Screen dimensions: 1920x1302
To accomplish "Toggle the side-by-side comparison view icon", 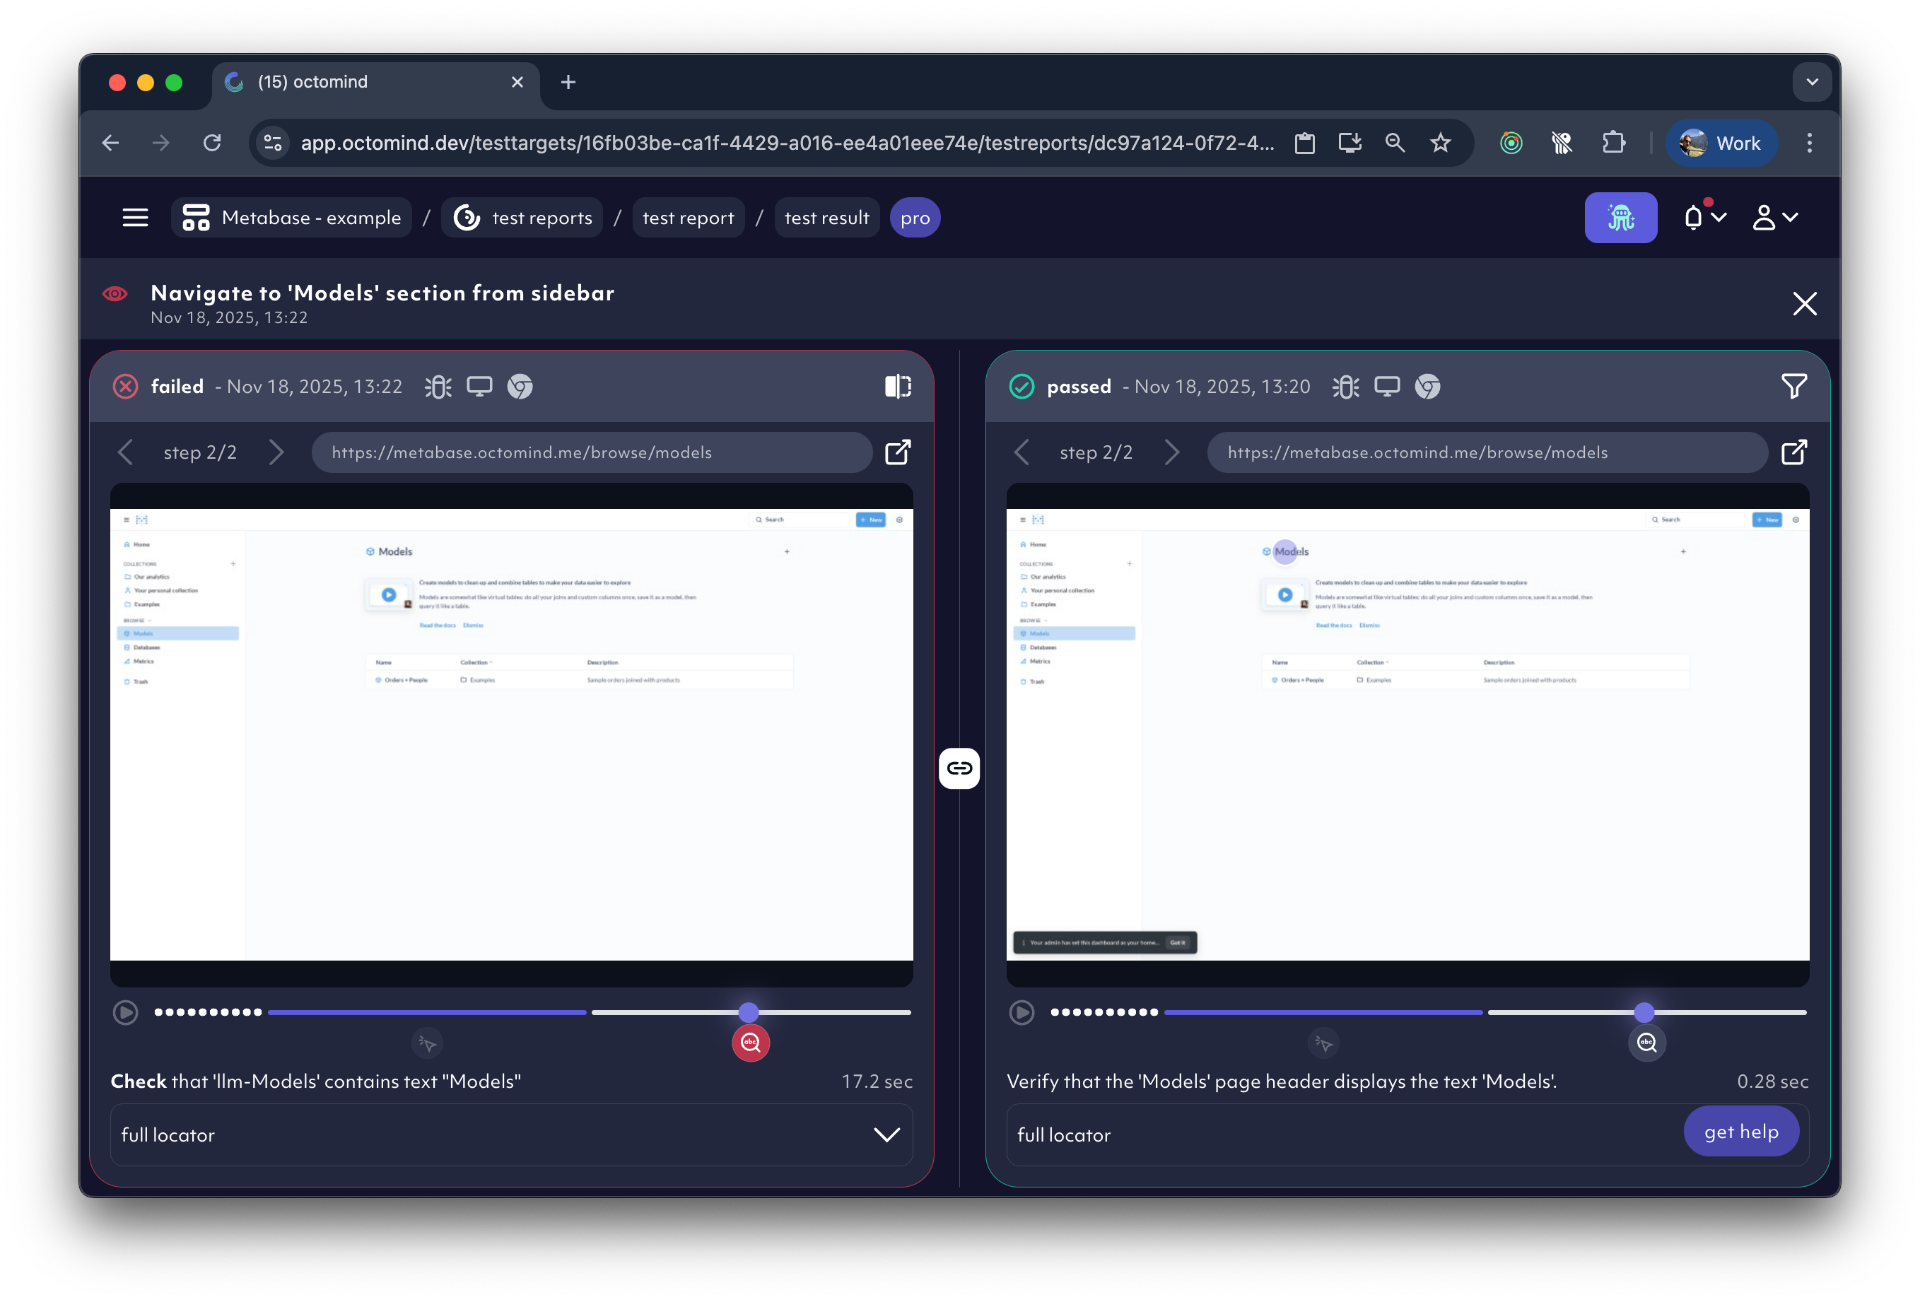I will [x=897, y=386].
